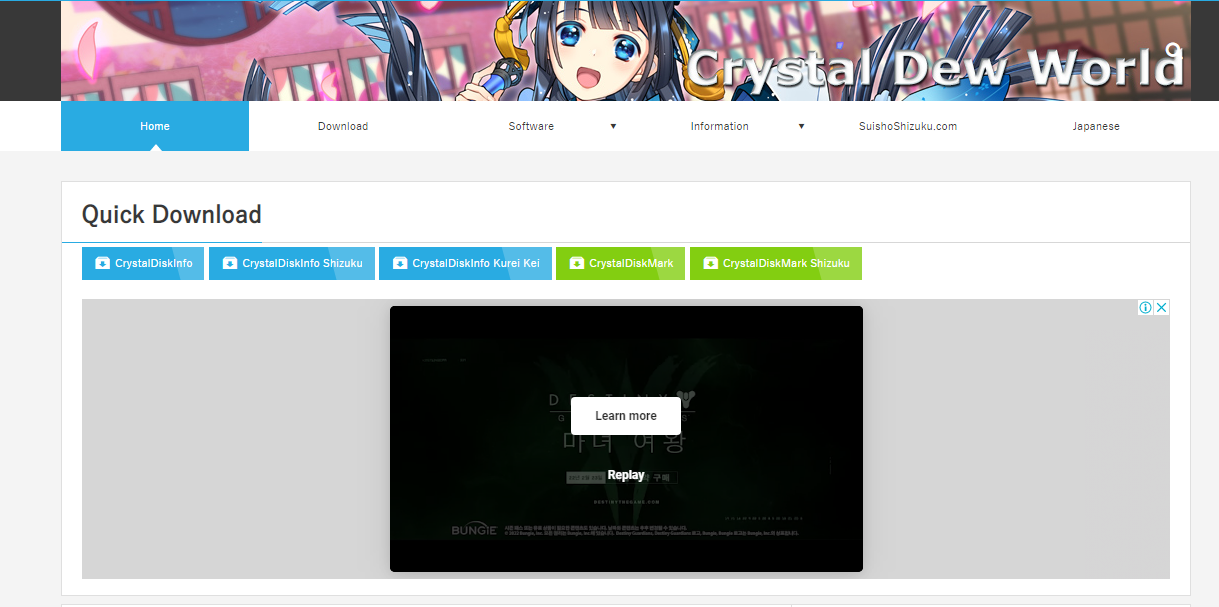1219x607 pixels.
Task: Switch site to Japanese
Action: coord(1096,126)
